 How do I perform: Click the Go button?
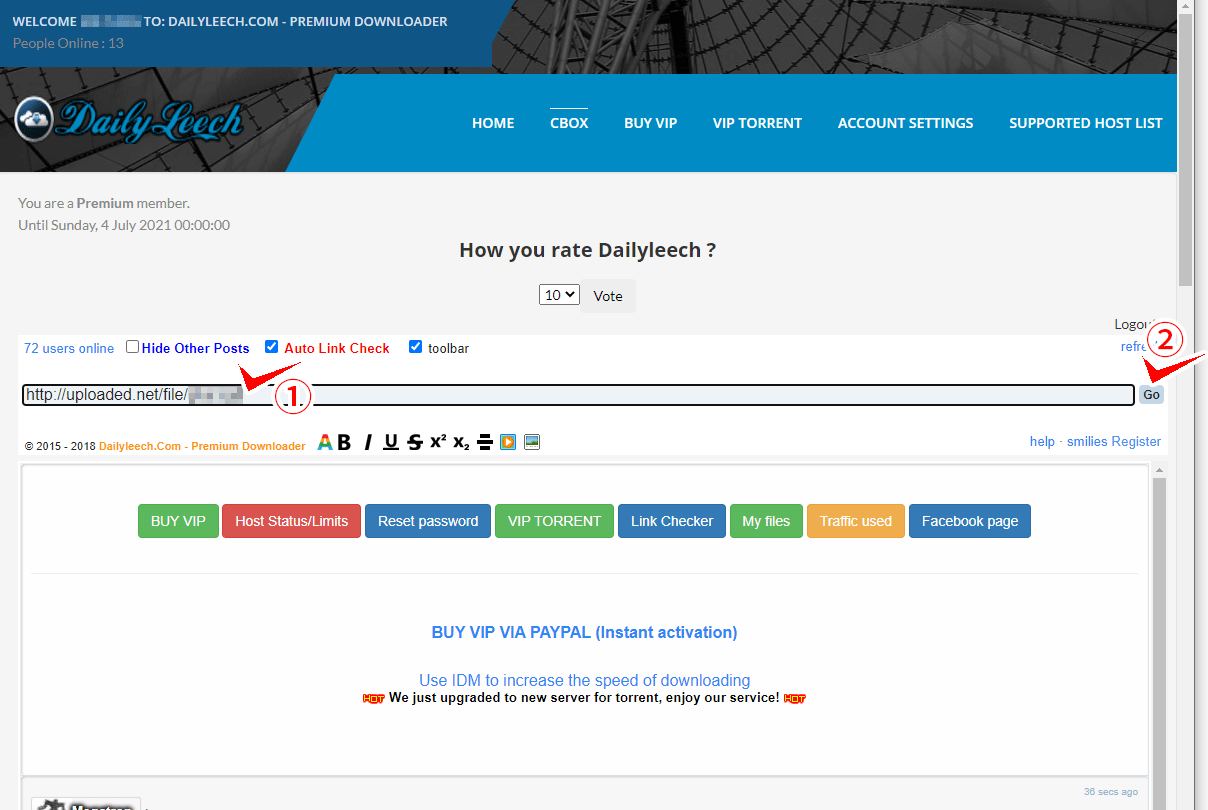1151,394
